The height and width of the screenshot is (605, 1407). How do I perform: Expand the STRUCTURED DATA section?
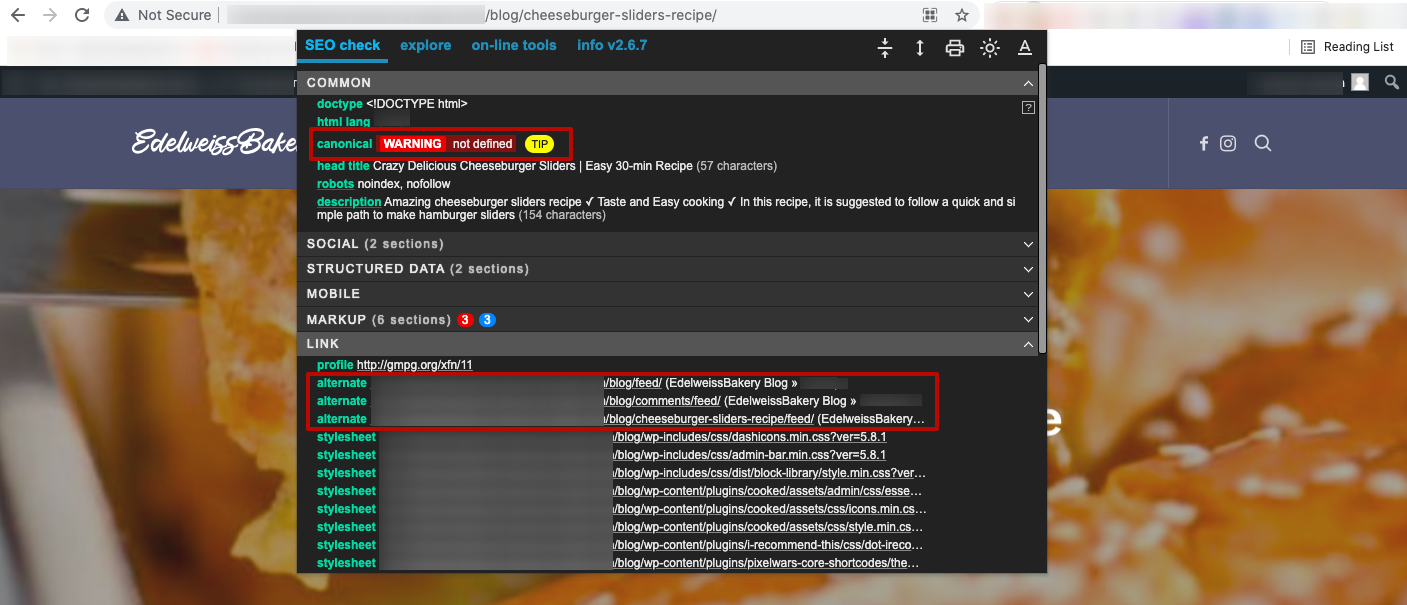tap(1028, 269)
